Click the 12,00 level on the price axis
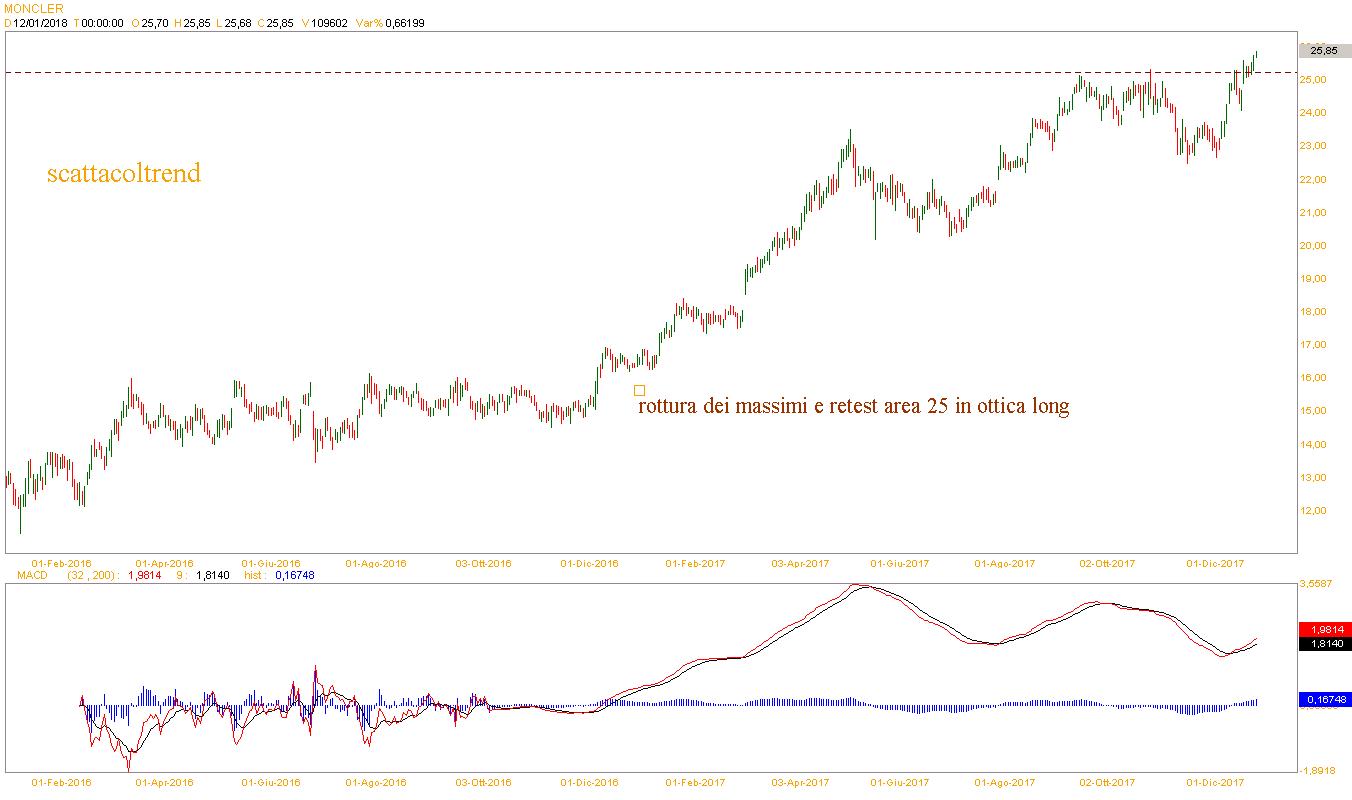The width and height of the screenshot is (1352, 800). click(1313, 510)
